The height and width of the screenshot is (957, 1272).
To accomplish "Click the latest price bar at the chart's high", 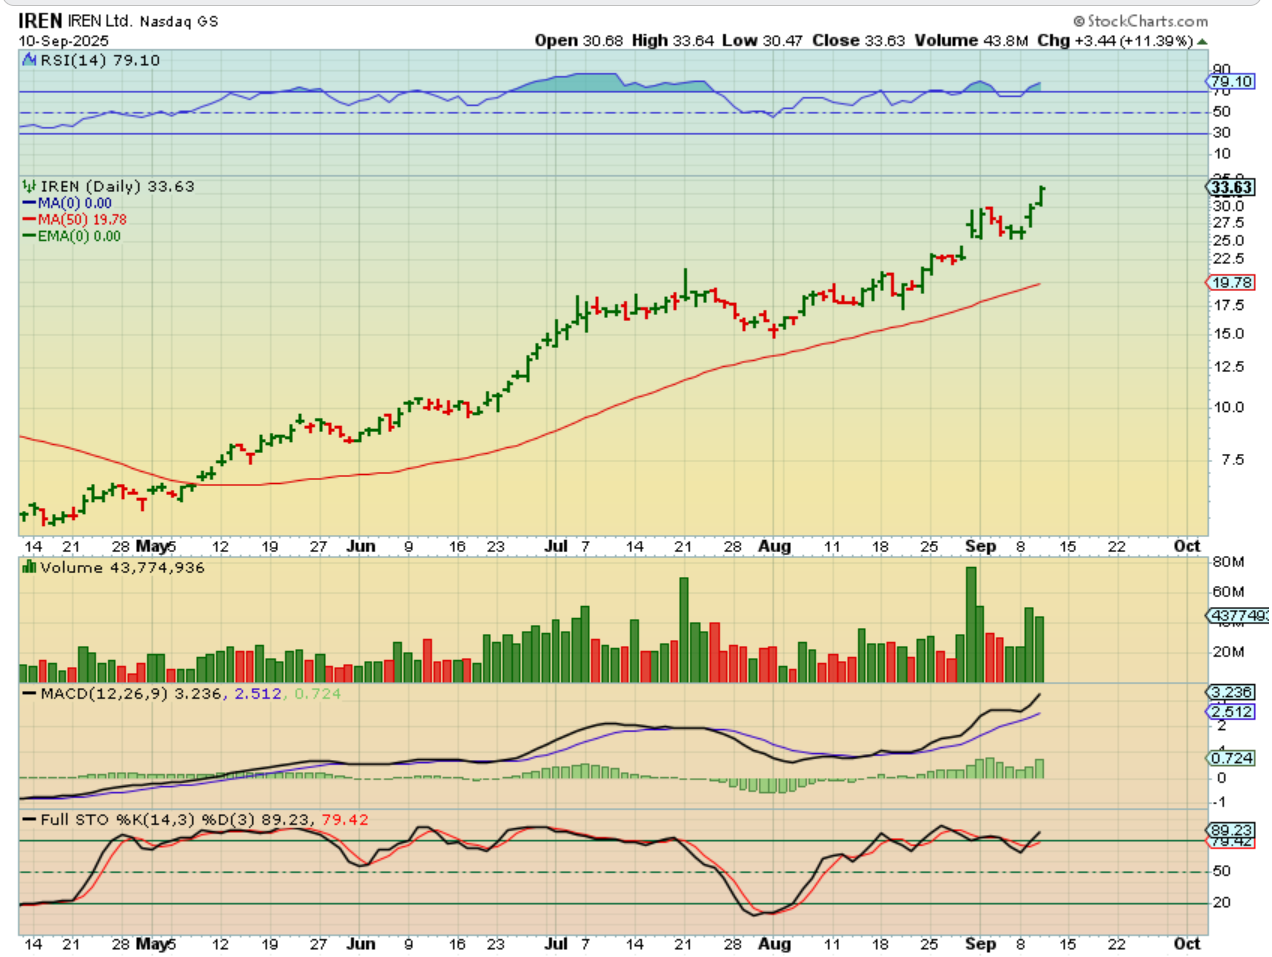I will click(1043, 195).
